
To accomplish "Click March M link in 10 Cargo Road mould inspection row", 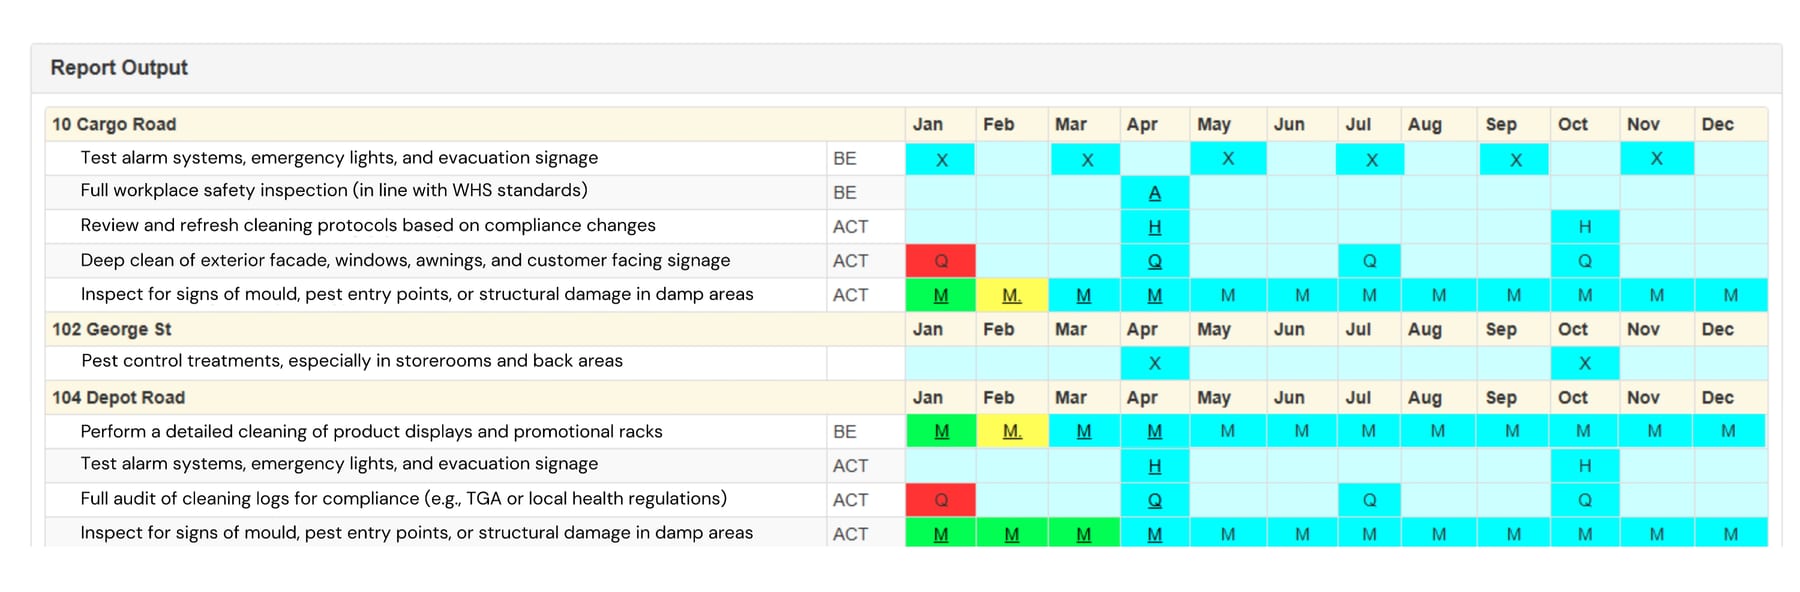I will (1084, 295).
